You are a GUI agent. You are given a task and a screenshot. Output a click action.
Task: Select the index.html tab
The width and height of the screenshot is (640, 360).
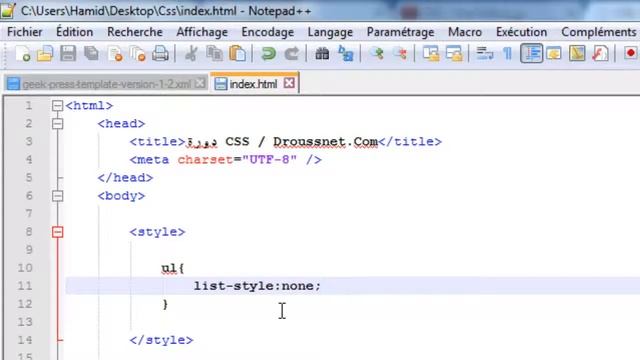click(x=253, y=84)
